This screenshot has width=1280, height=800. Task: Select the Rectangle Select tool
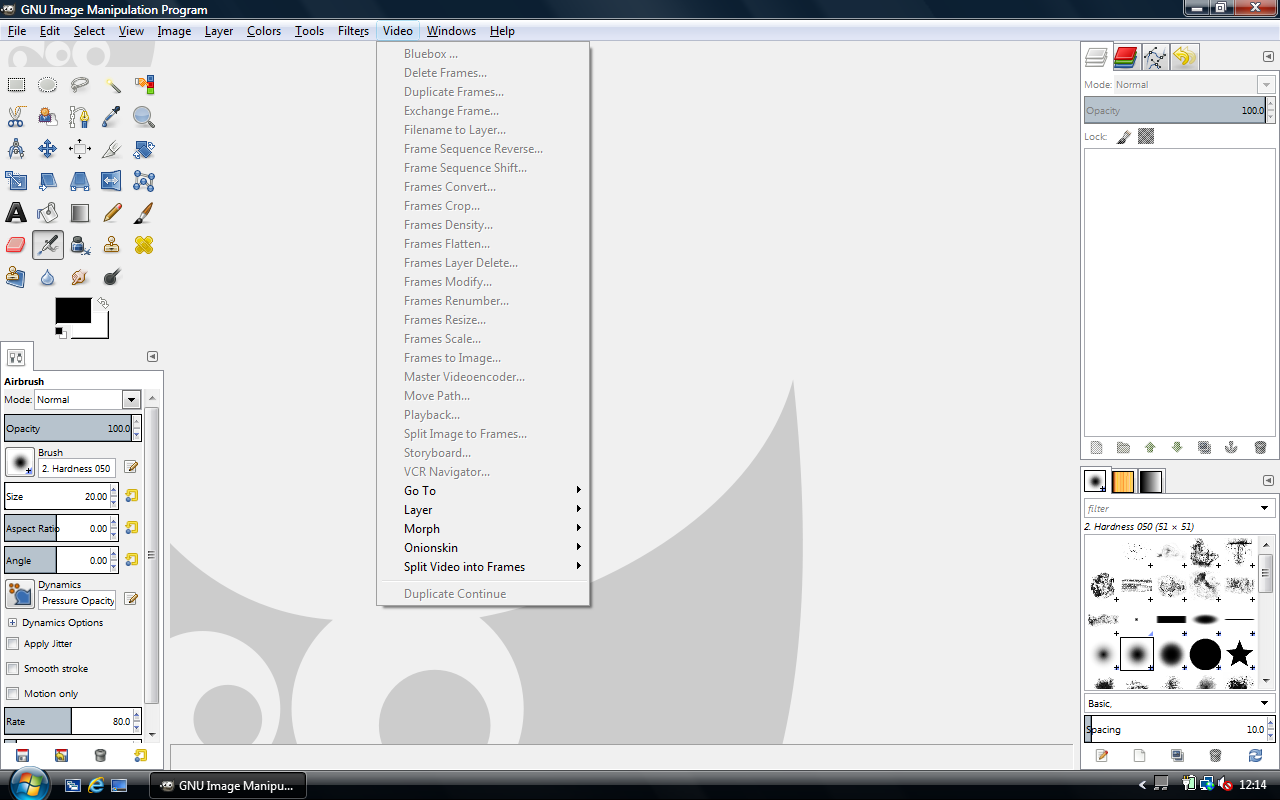pos(16,85)
